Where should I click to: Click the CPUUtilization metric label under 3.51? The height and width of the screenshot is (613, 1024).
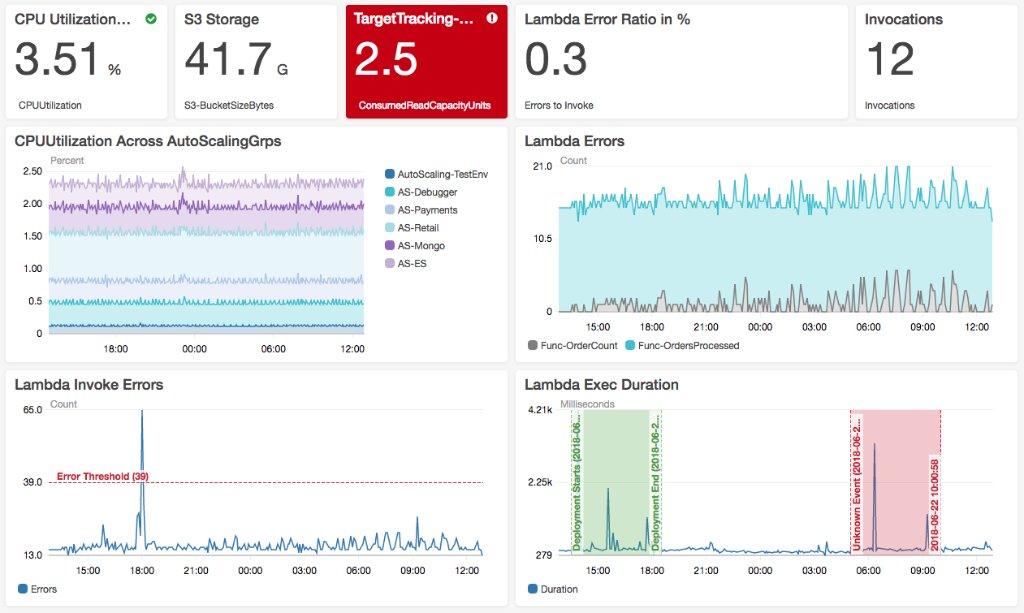[50, 105]
